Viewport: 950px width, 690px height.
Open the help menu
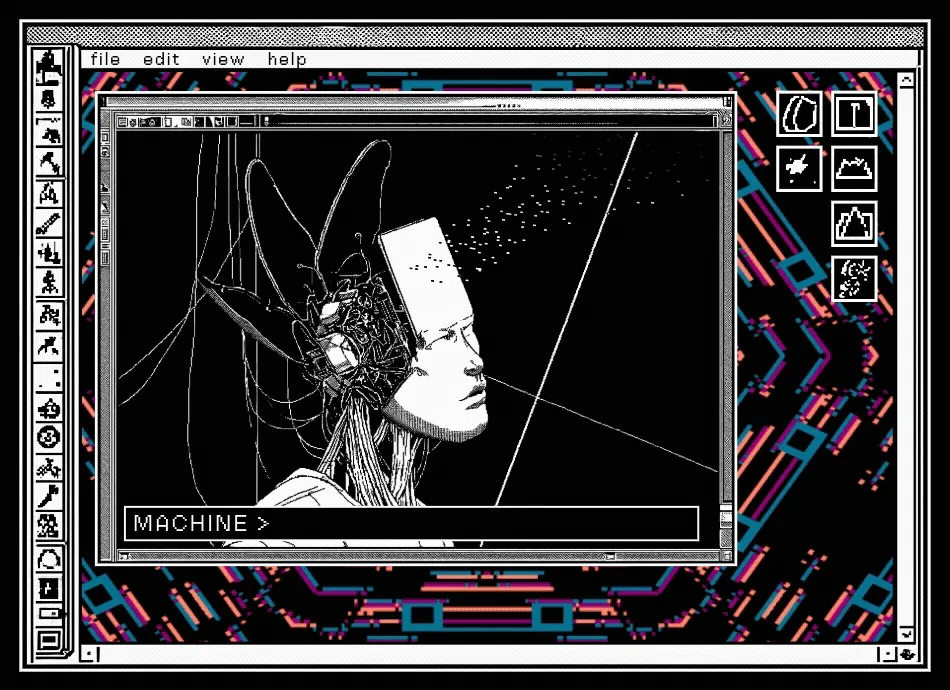[287, 59]
